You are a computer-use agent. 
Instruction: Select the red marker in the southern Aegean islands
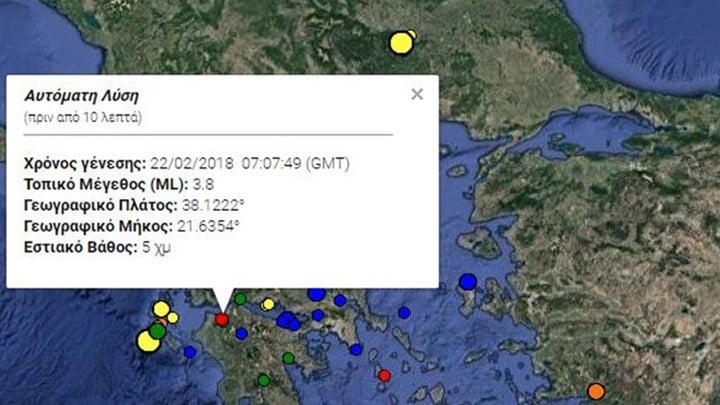pos(384,376)
